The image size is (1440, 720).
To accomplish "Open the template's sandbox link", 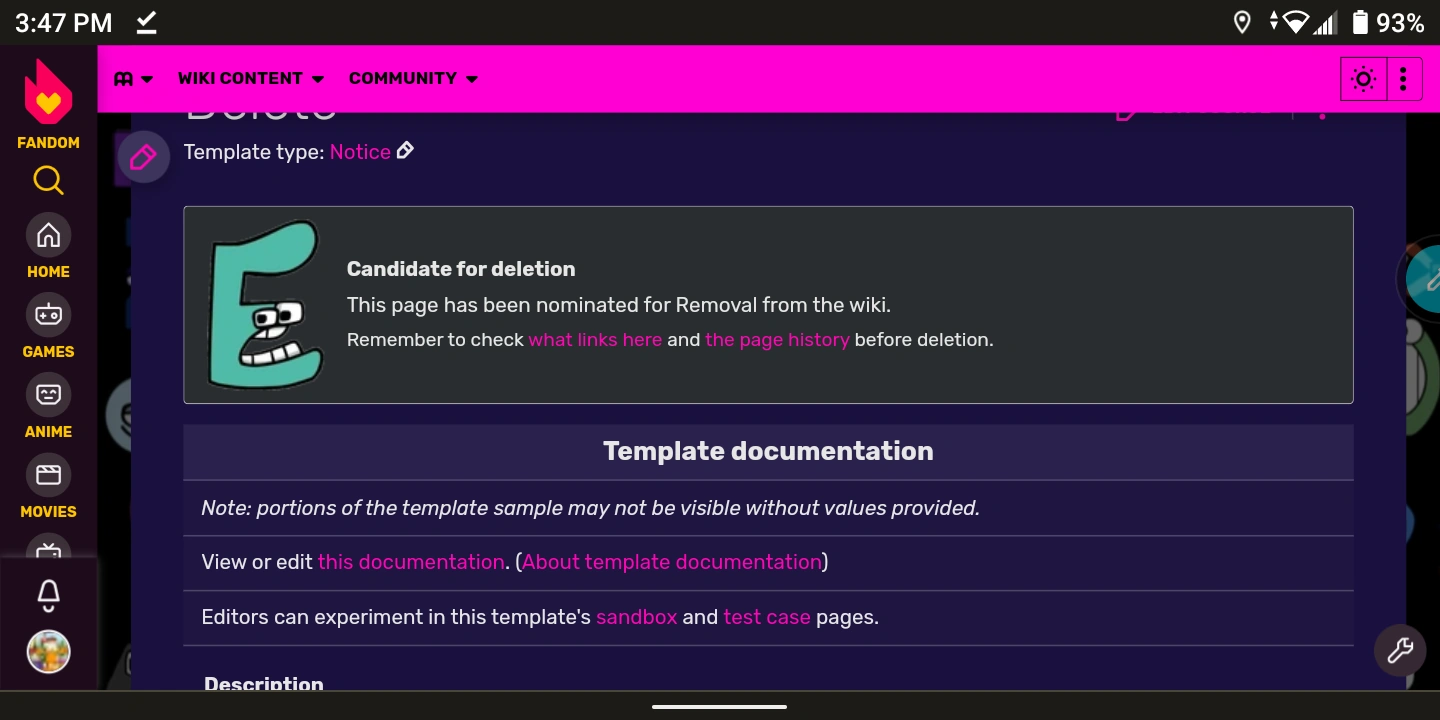I will click(636, 617).
